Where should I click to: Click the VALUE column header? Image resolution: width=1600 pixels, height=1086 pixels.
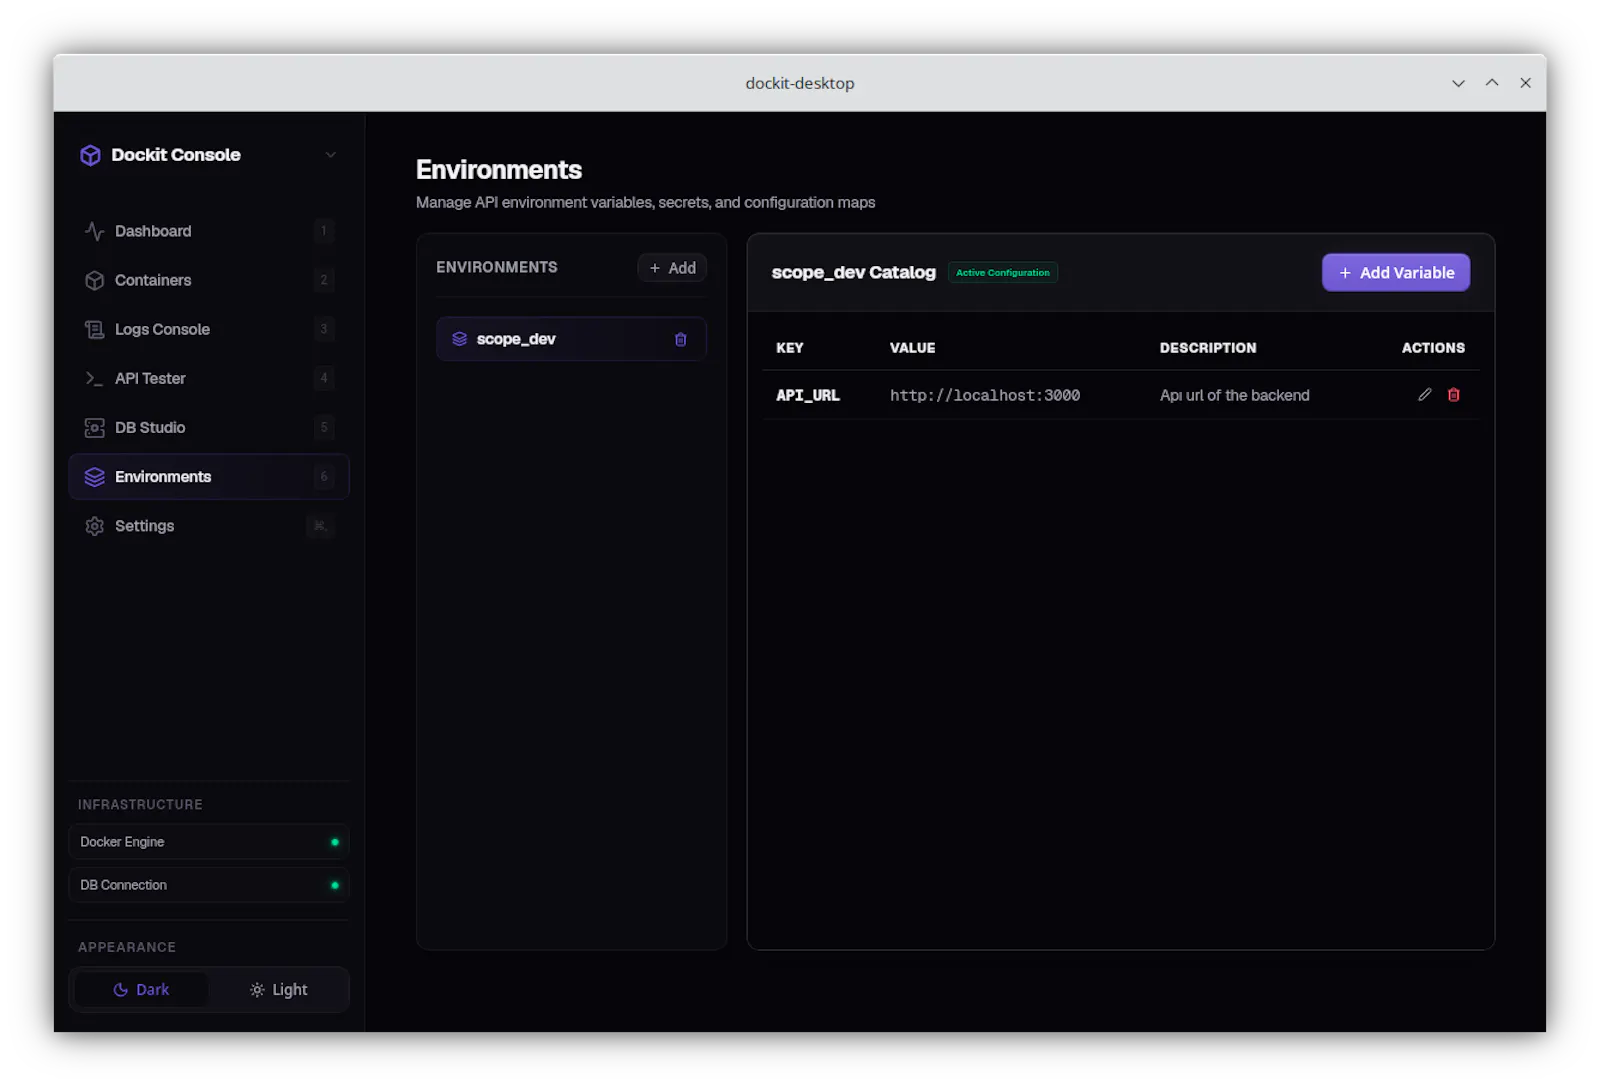tap(913, 348)
